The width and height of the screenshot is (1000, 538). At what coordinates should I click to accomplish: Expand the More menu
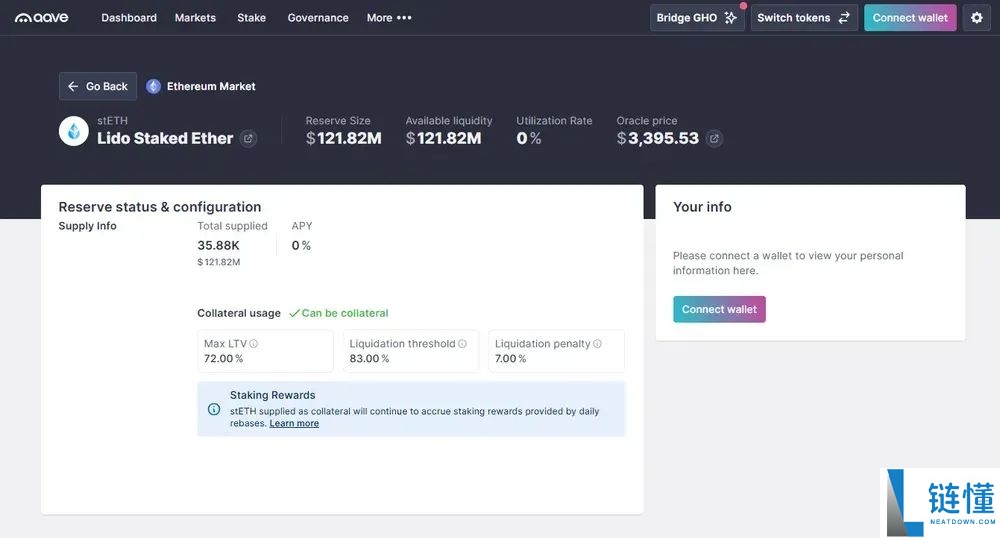389,18
